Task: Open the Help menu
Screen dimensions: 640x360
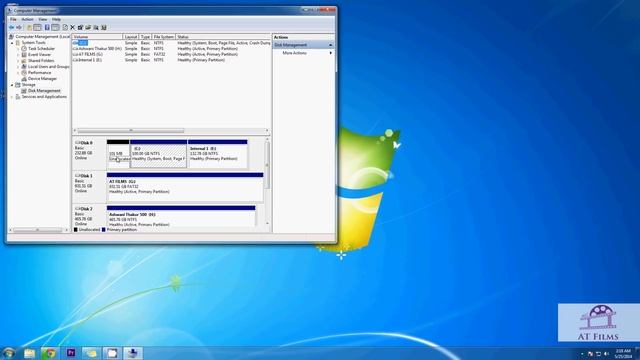Action: pyautogui.click(x=56, y=19)
